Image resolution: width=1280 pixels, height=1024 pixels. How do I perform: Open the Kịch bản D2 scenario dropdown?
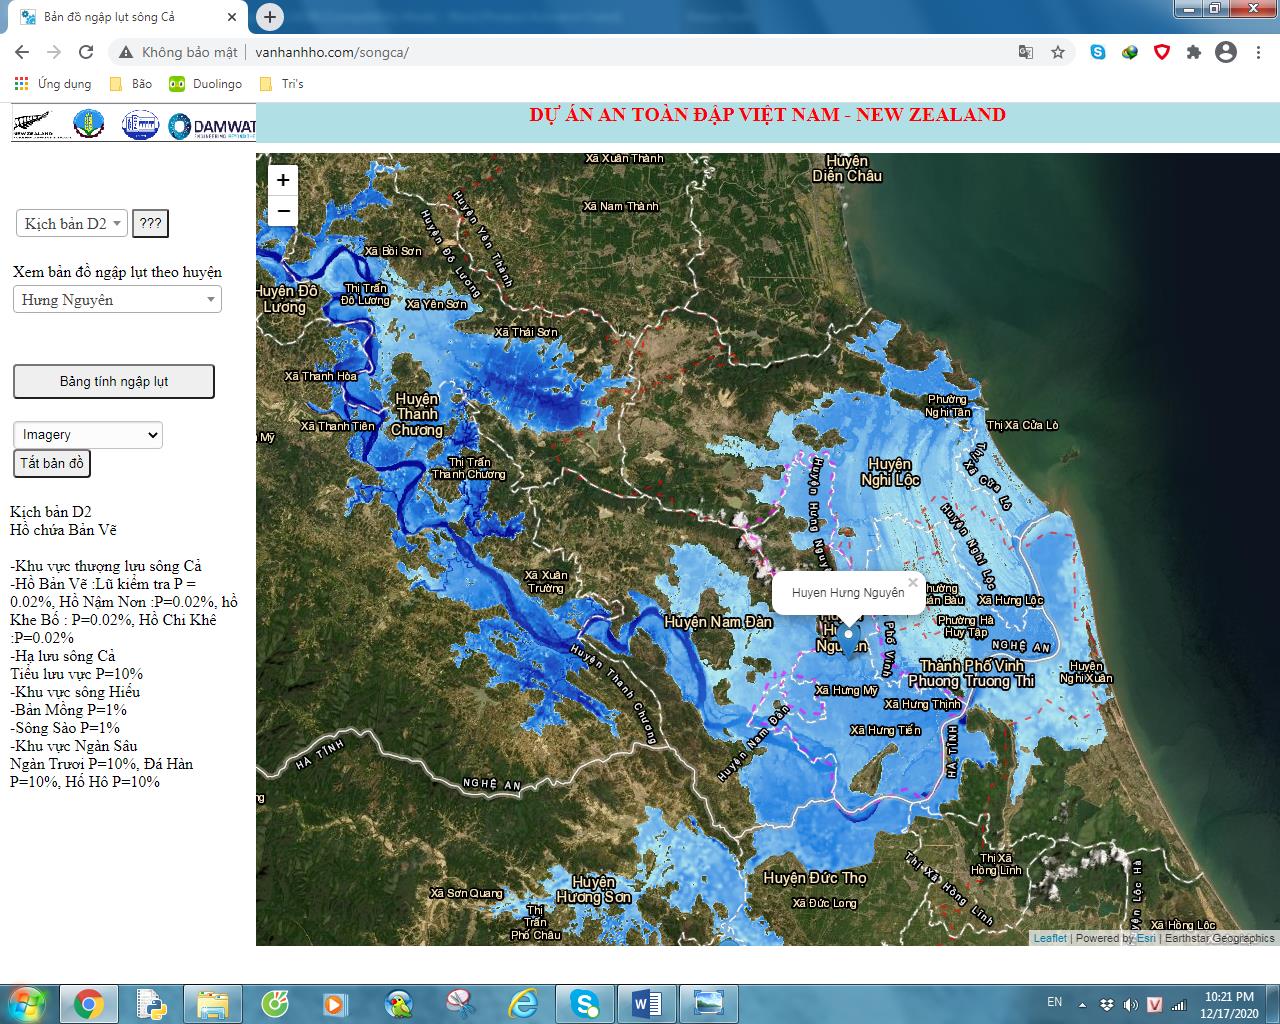72,223
